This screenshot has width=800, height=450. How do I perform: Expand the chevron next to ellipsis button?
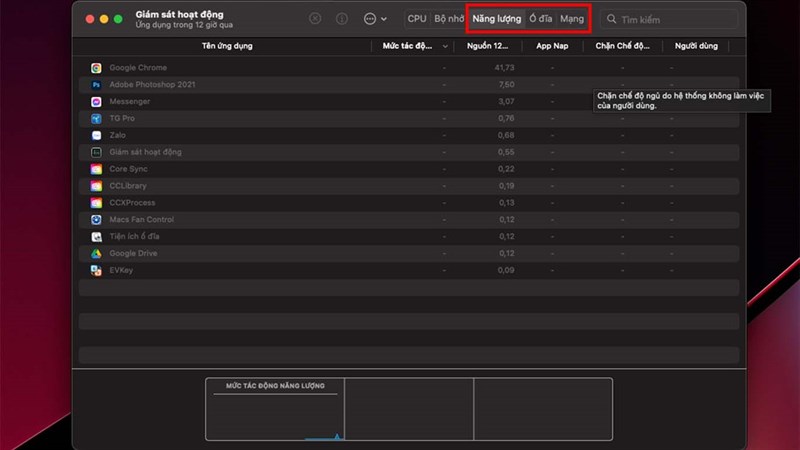(384, 19)
